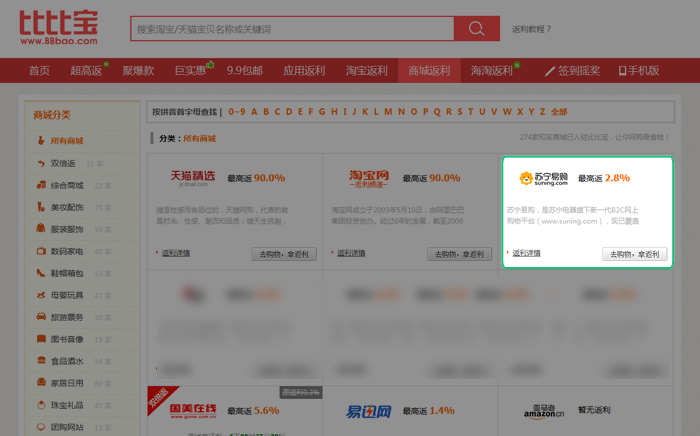Click the 国美在线 logo
This screenshot has width=700, height=436.
pyautogui.click(x=193, y=411)
